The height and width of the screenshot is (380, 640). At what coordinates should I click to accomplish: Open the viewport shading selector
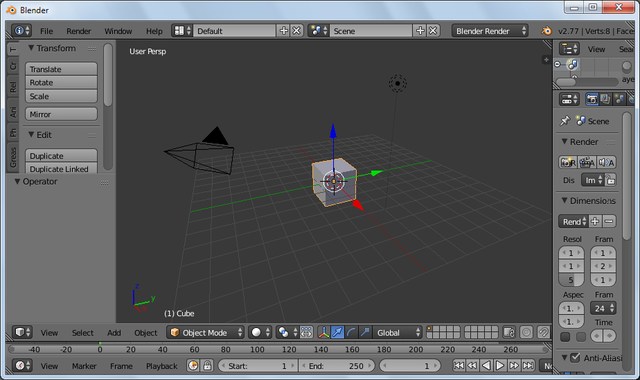click(260, 332)
